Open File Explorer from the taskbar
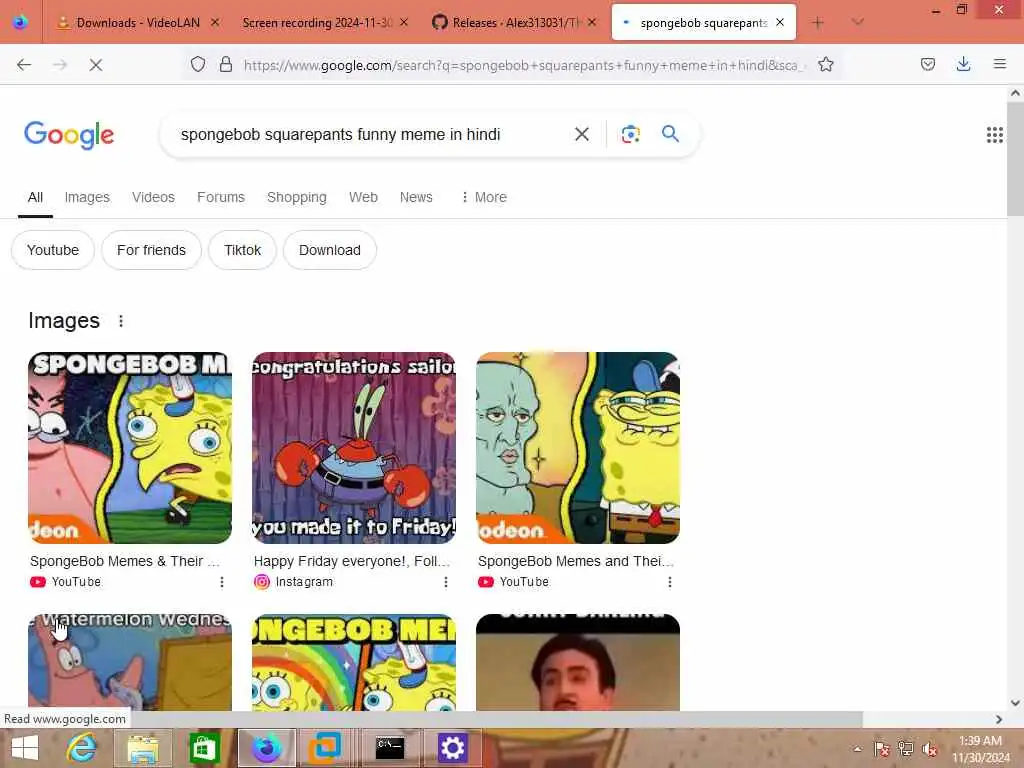The height and width of the screenshot is (768, 1024). (143, 748)
